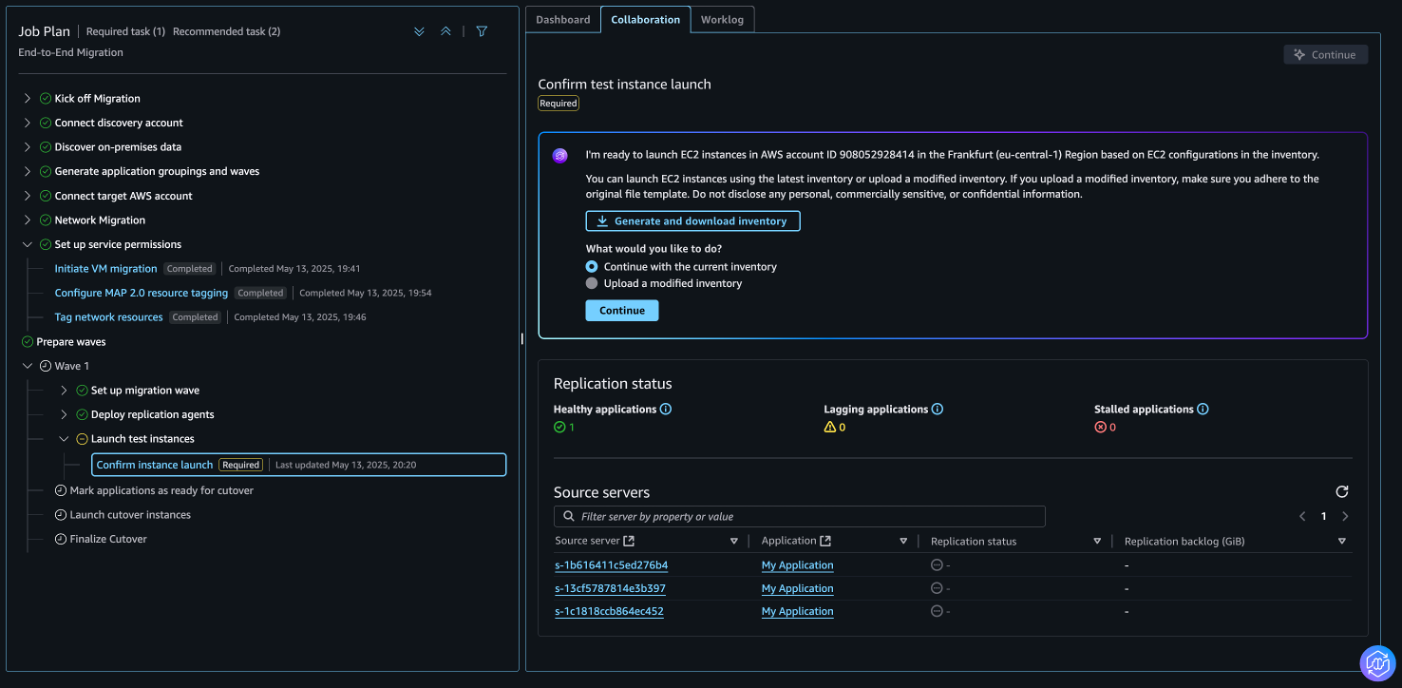This screenshot has width=1402, height=688.
Task: Collapse the Set up service permissions task
Action: click(x=27, y=244)
